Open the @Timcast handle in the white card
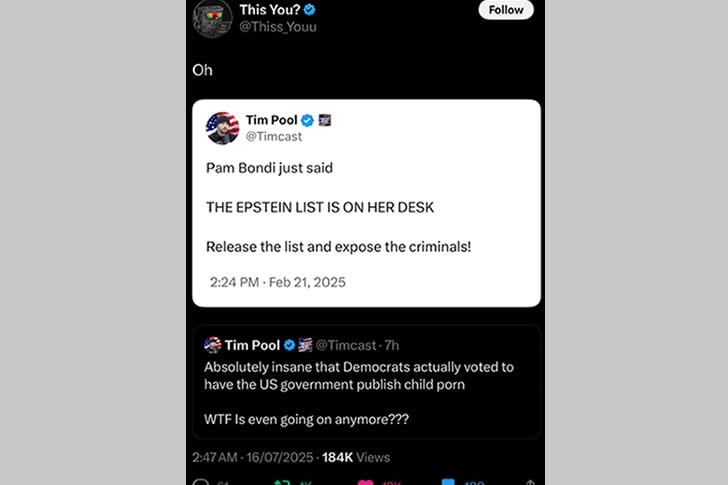The height and width of the screenshot is (485, 728). tap(273, 137)
